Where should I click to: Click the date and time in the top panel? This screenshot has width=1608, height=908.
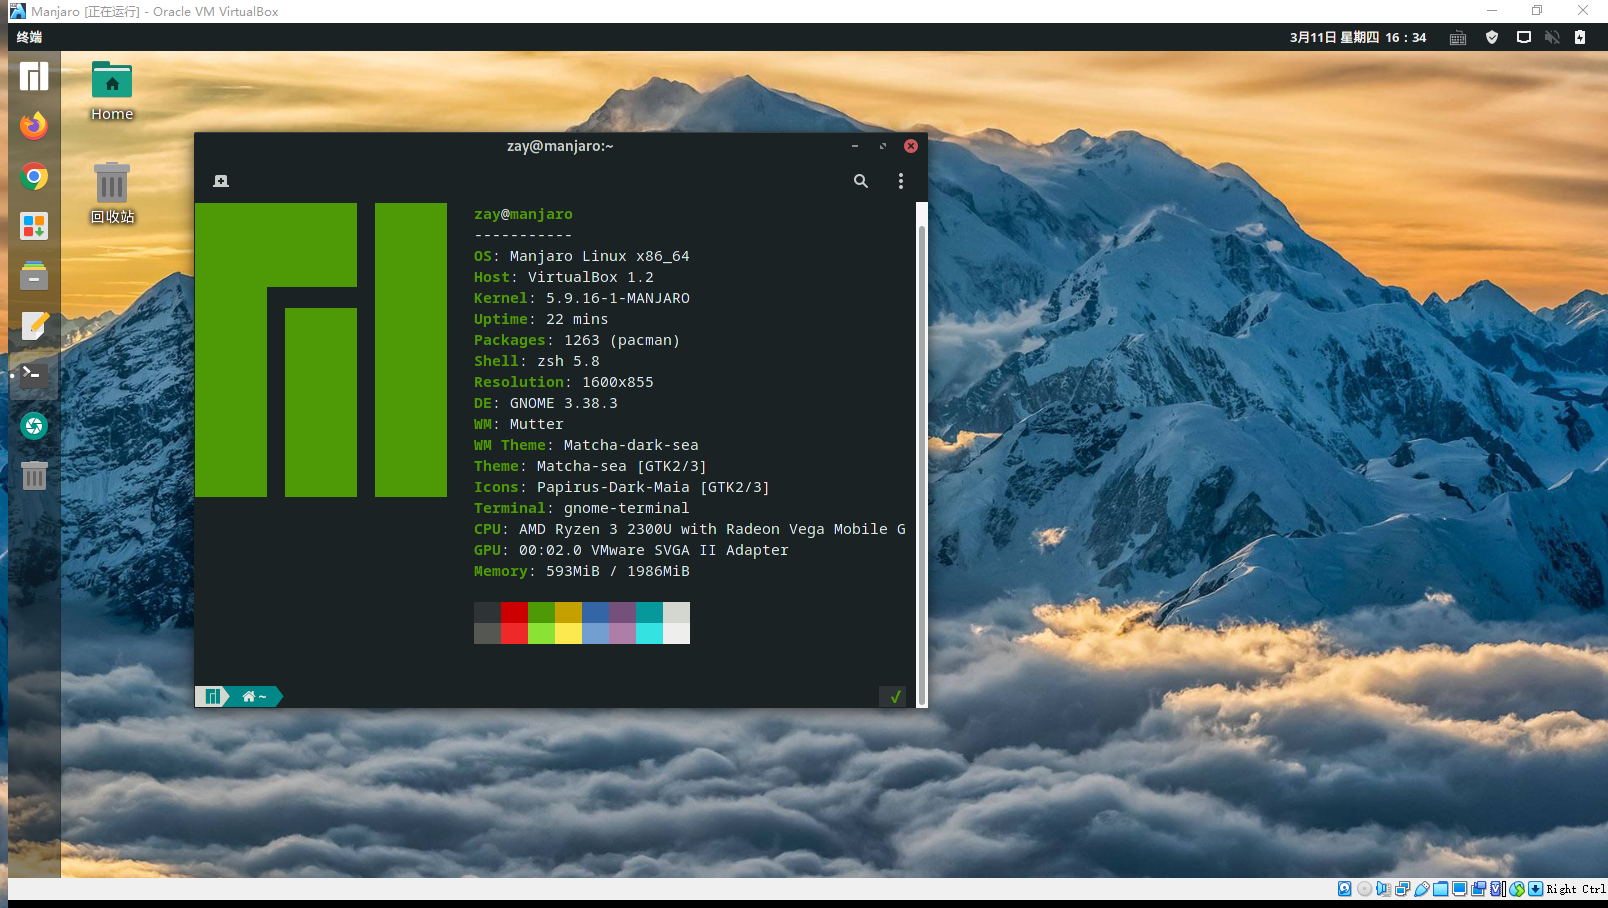[x=1357, y=37]
